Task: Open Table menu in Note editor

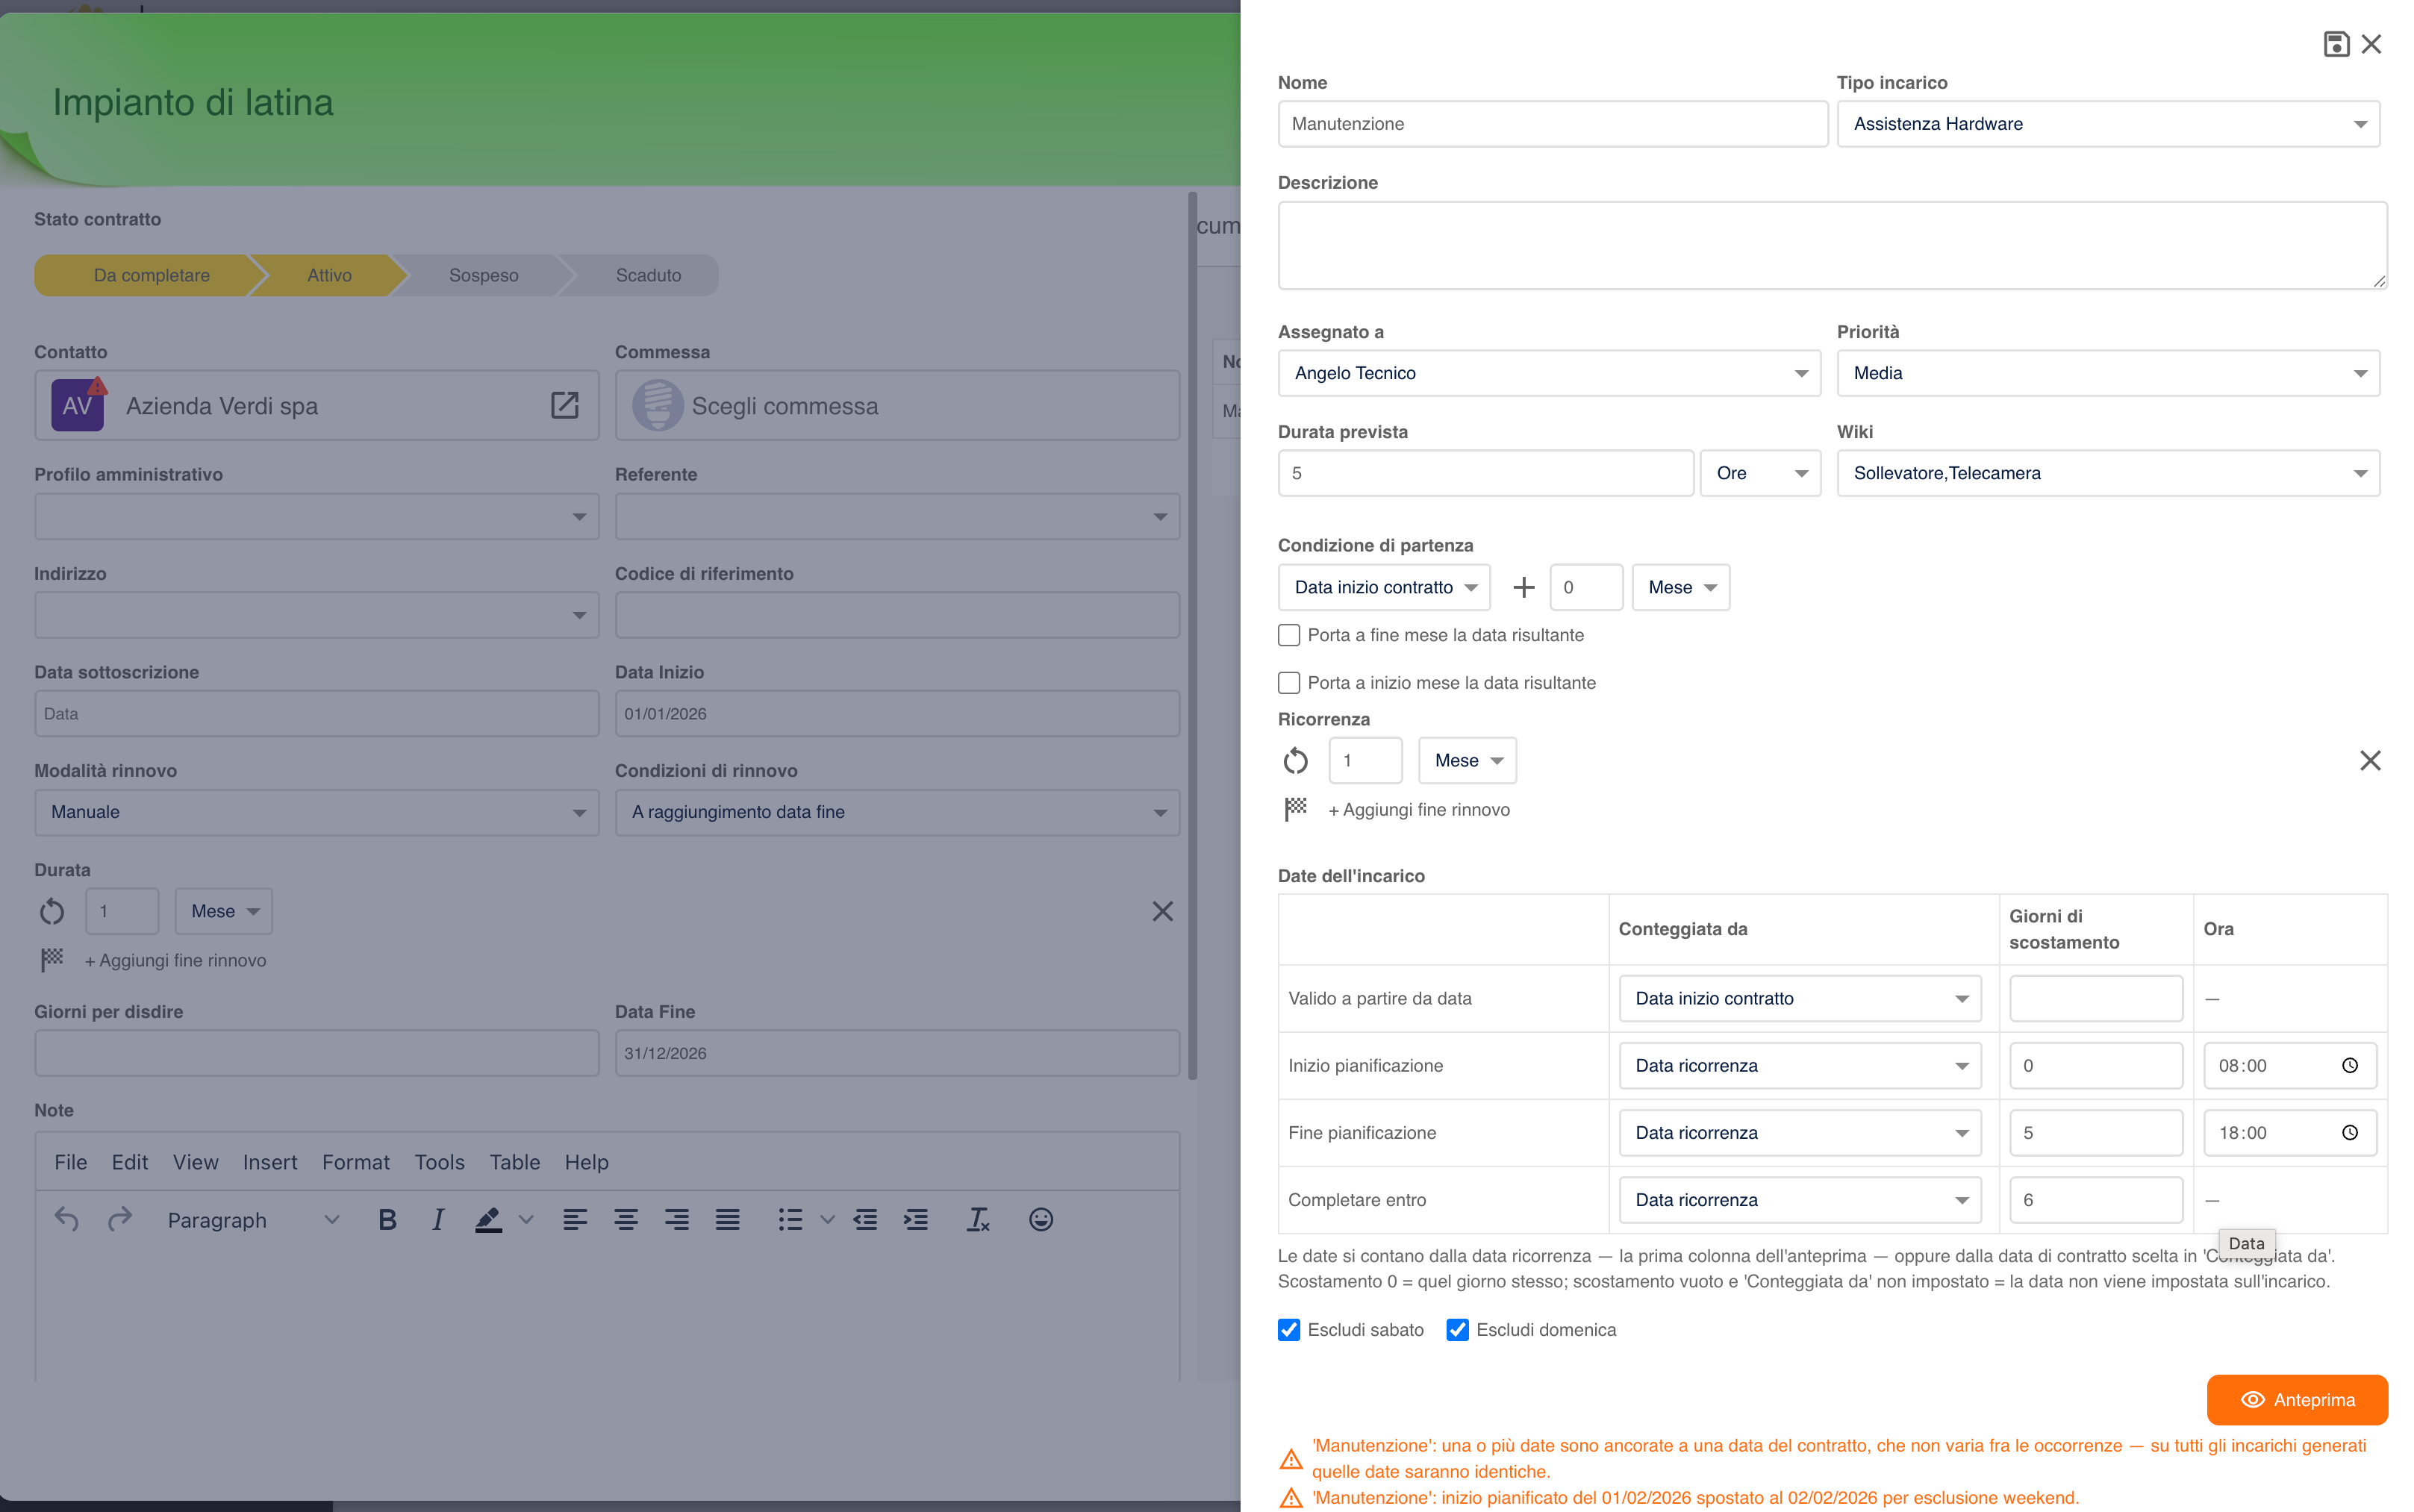Action: click(x=515, y=1162)
